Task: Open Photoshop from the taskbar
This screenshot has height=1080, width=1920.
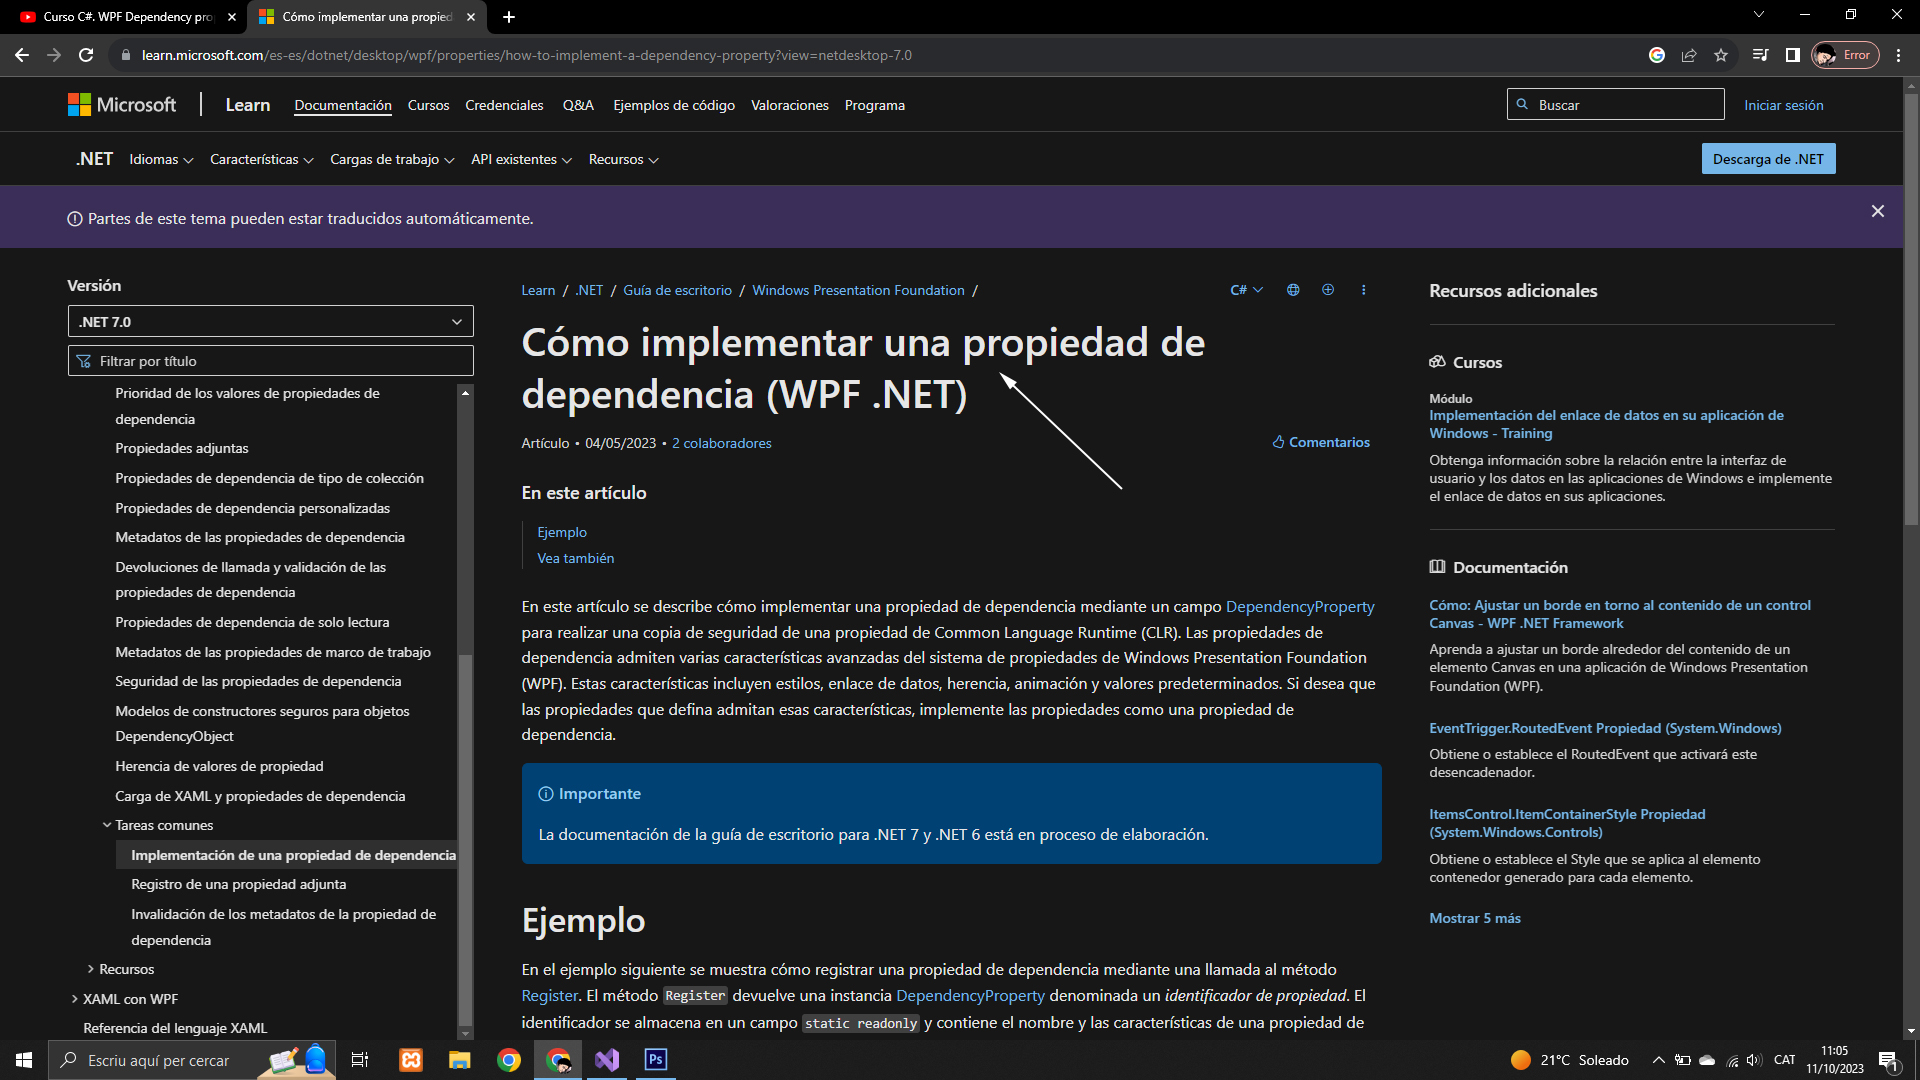Action: click(x=656, y=1060)
